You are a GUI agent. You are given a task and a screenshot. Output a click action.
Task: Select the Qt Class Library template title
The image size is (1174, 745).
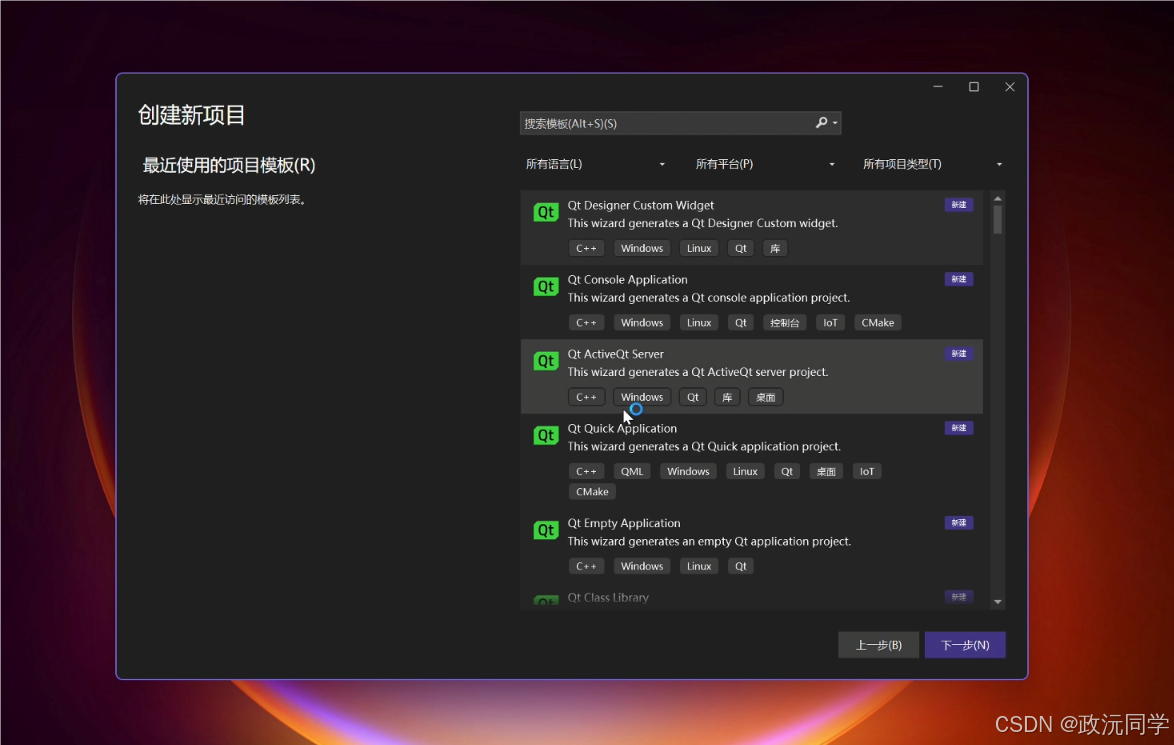tap(608, 597)
